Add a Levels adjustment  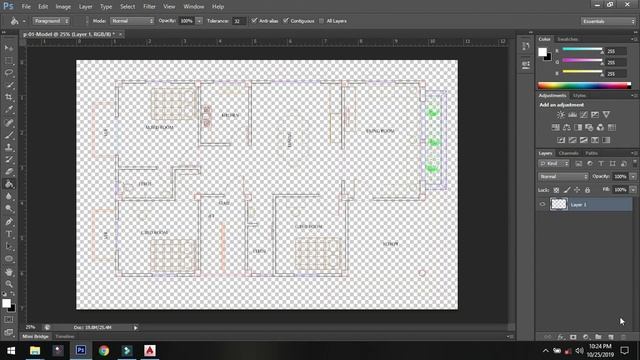(572, 115)
